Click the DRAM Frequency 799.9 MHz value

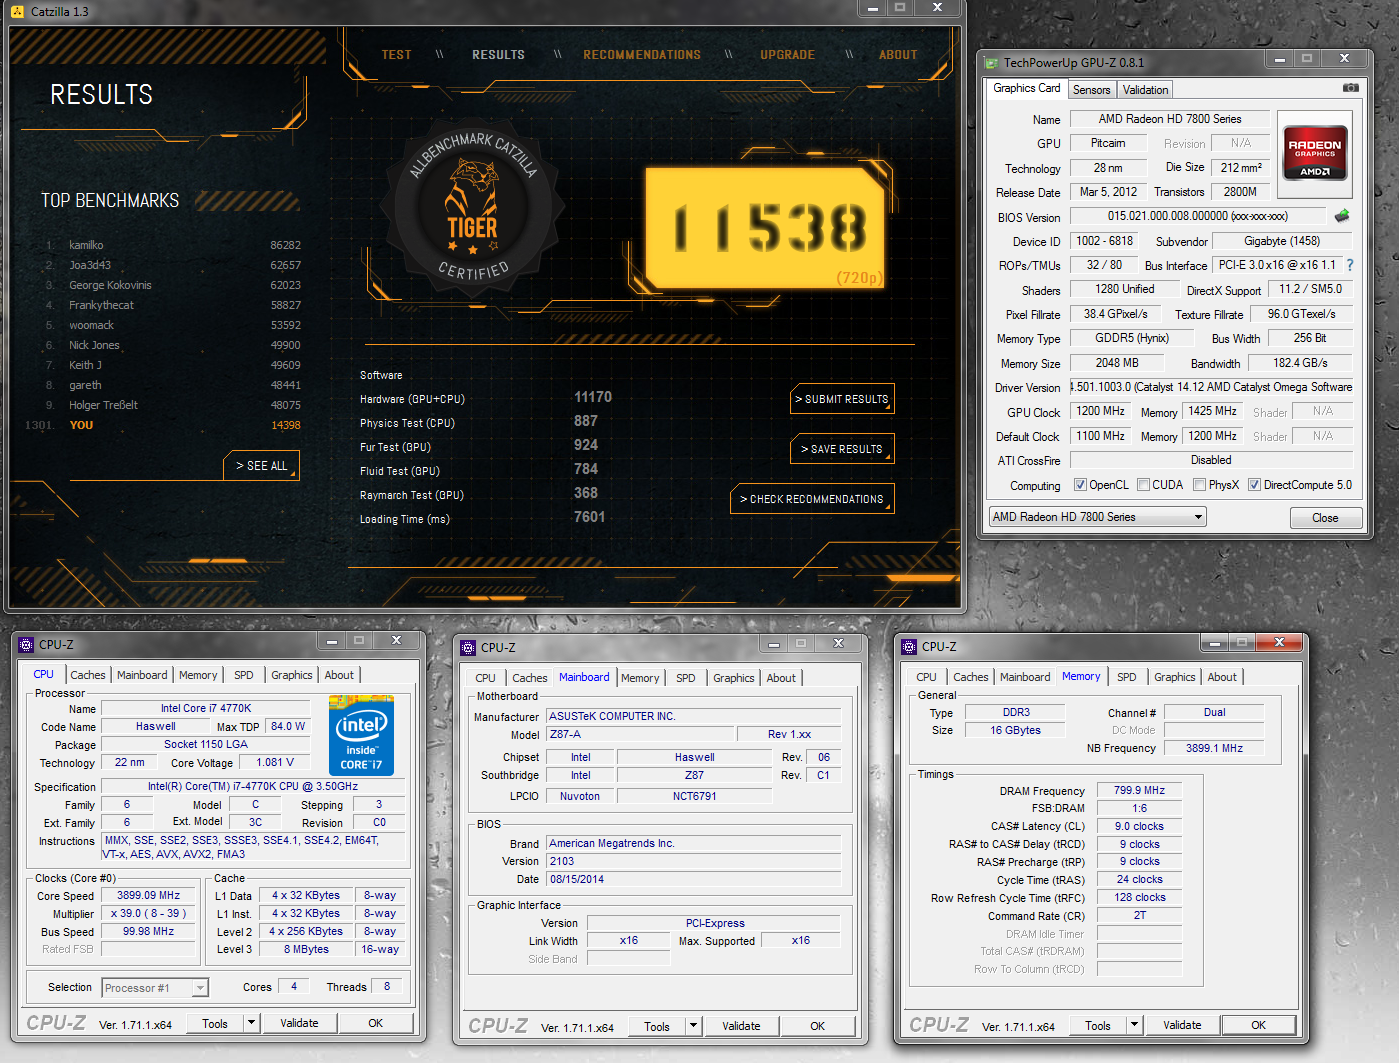click(x=1139, y=790)
